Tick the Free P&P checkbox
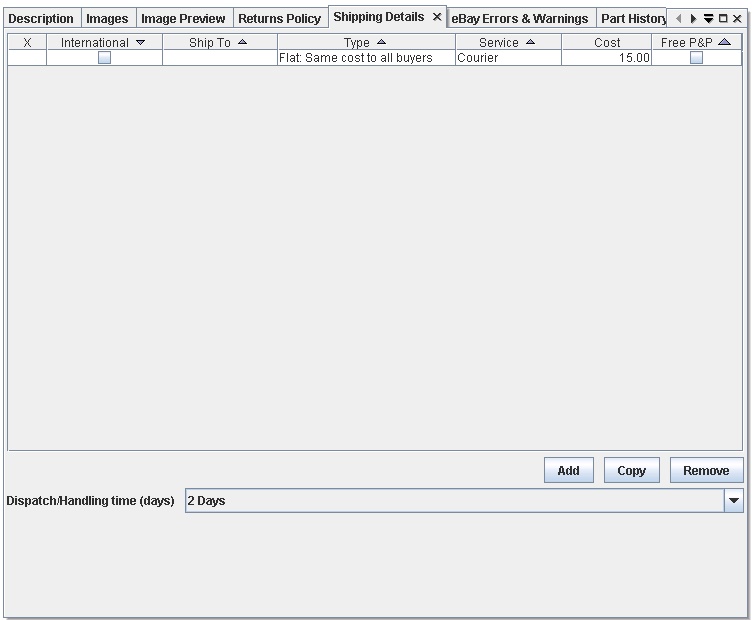 point(696,58)
